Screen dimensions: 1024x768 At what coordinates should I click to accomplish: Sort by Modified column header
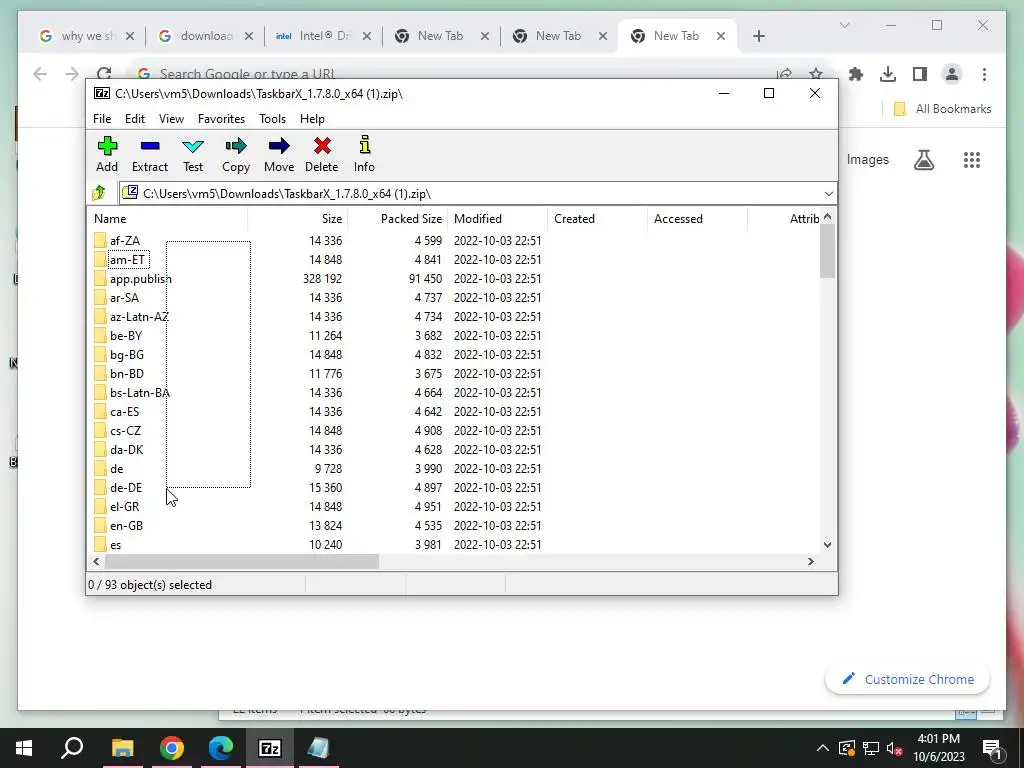[498, 219]
